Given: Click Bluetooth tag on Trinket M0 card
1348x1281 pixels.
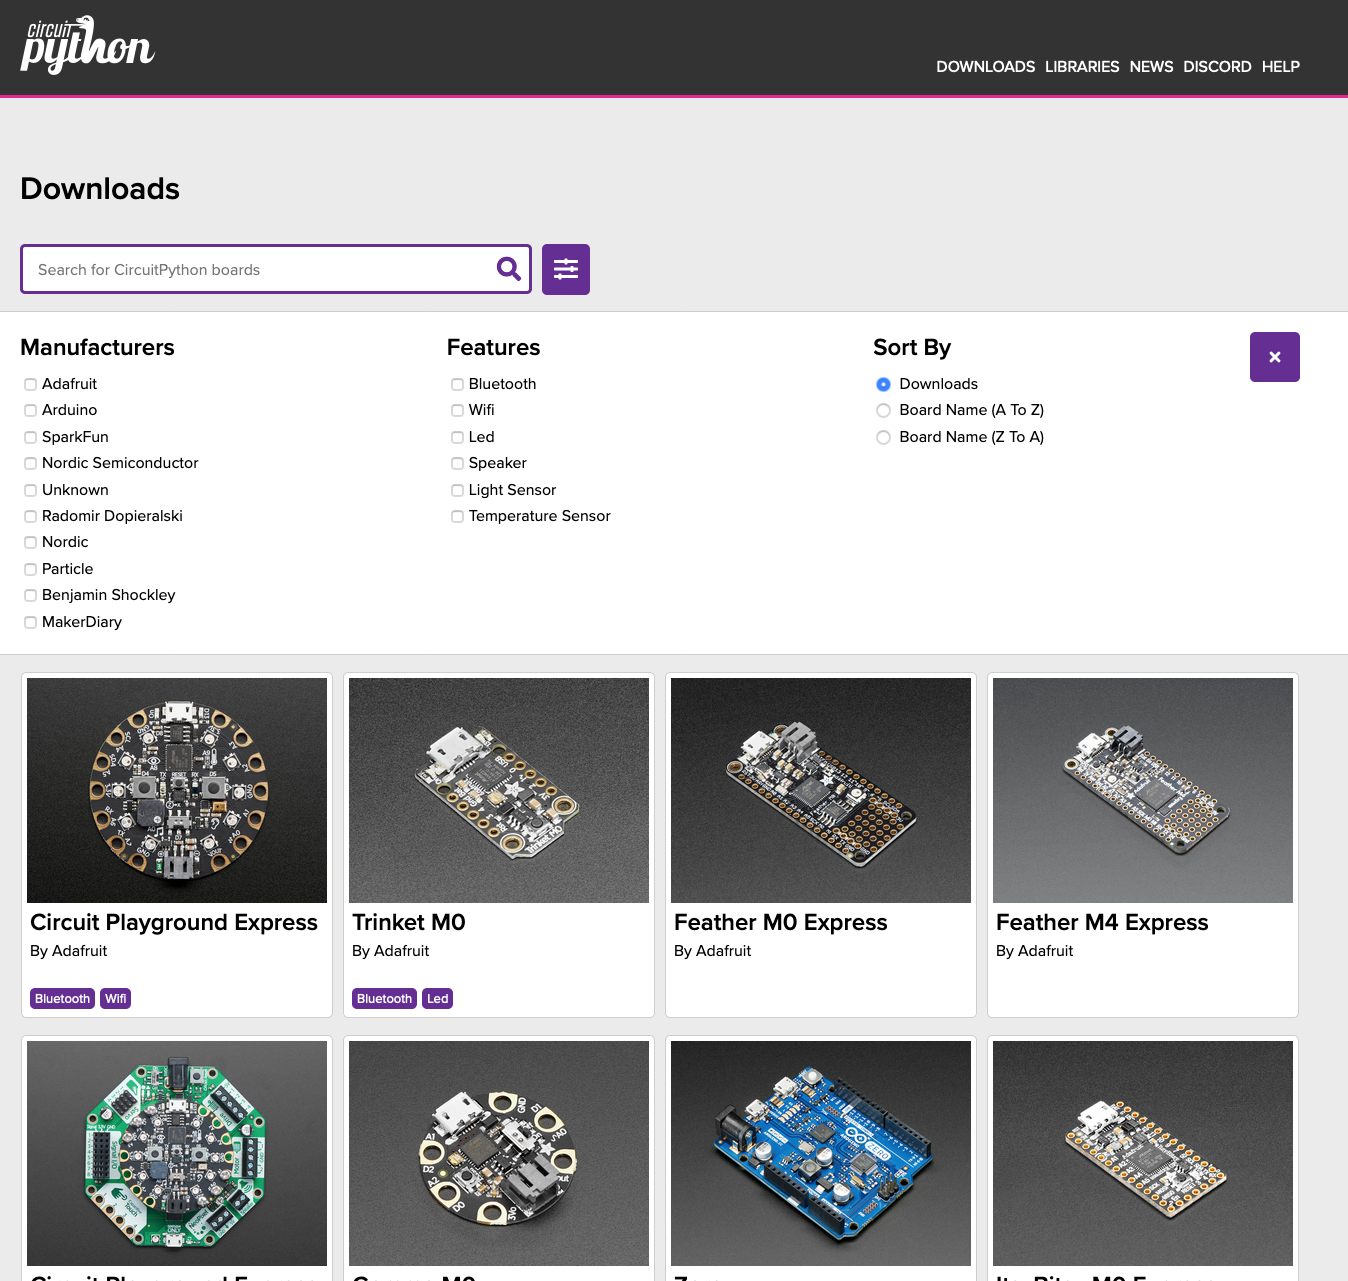Looking at the screenshot, I should (x=384, y=998).
